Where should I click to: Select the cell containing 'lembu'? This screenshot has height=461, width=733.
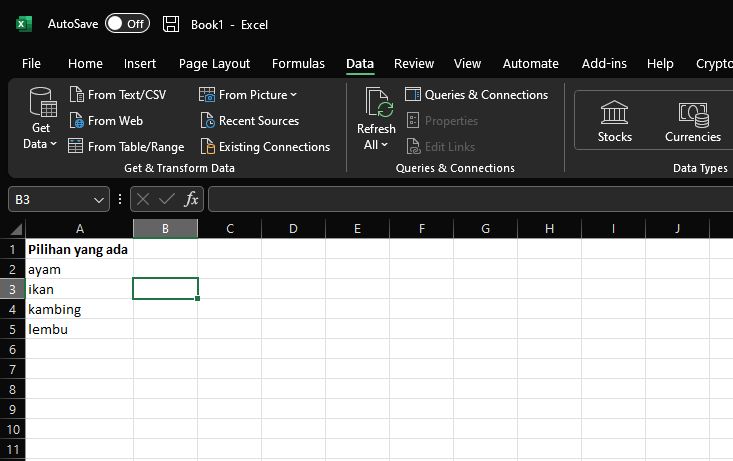79,329
